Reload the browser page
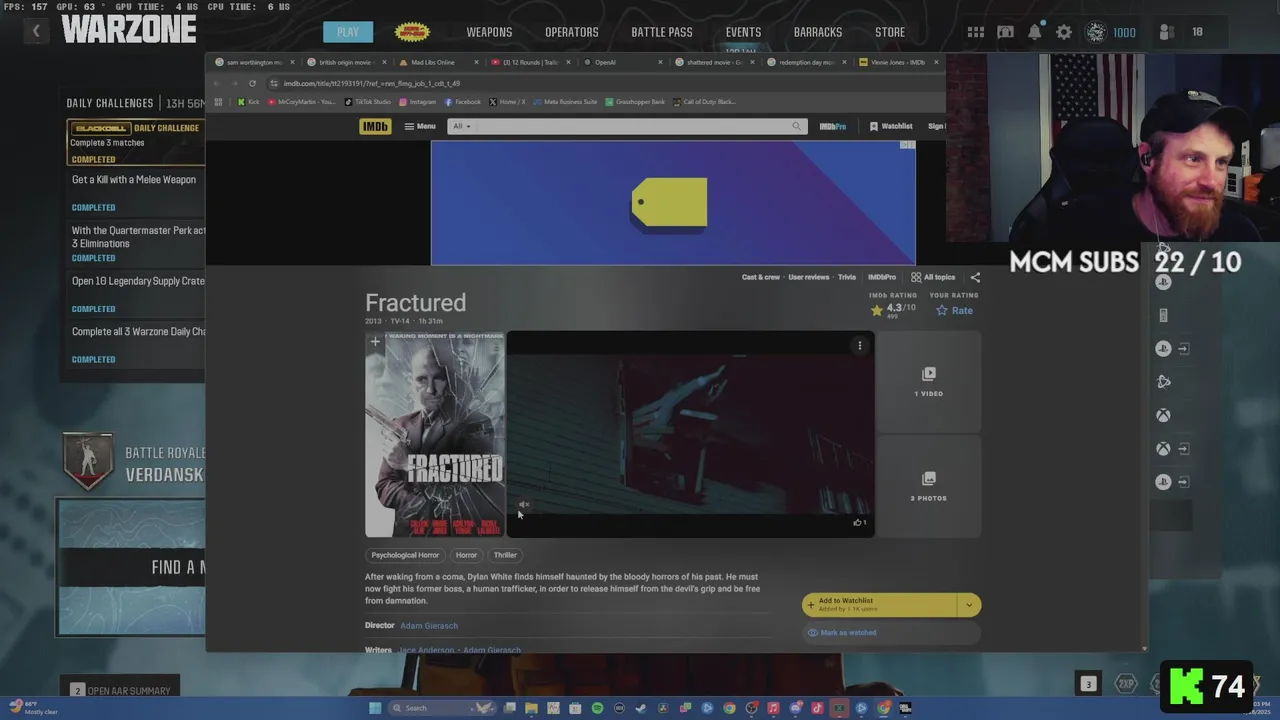This screenshot has width=1280, height=720. point(252,84)
